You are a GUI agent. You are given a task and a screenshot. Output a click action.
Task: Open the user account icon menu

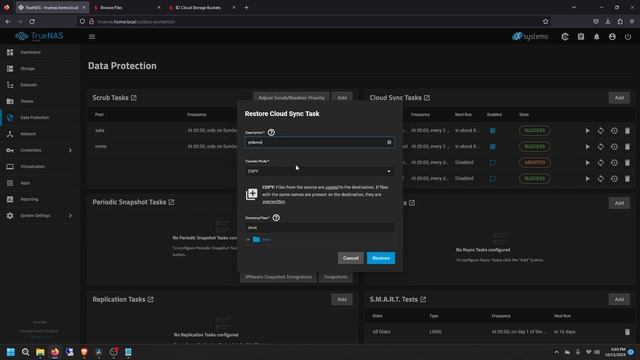[612, 37]
